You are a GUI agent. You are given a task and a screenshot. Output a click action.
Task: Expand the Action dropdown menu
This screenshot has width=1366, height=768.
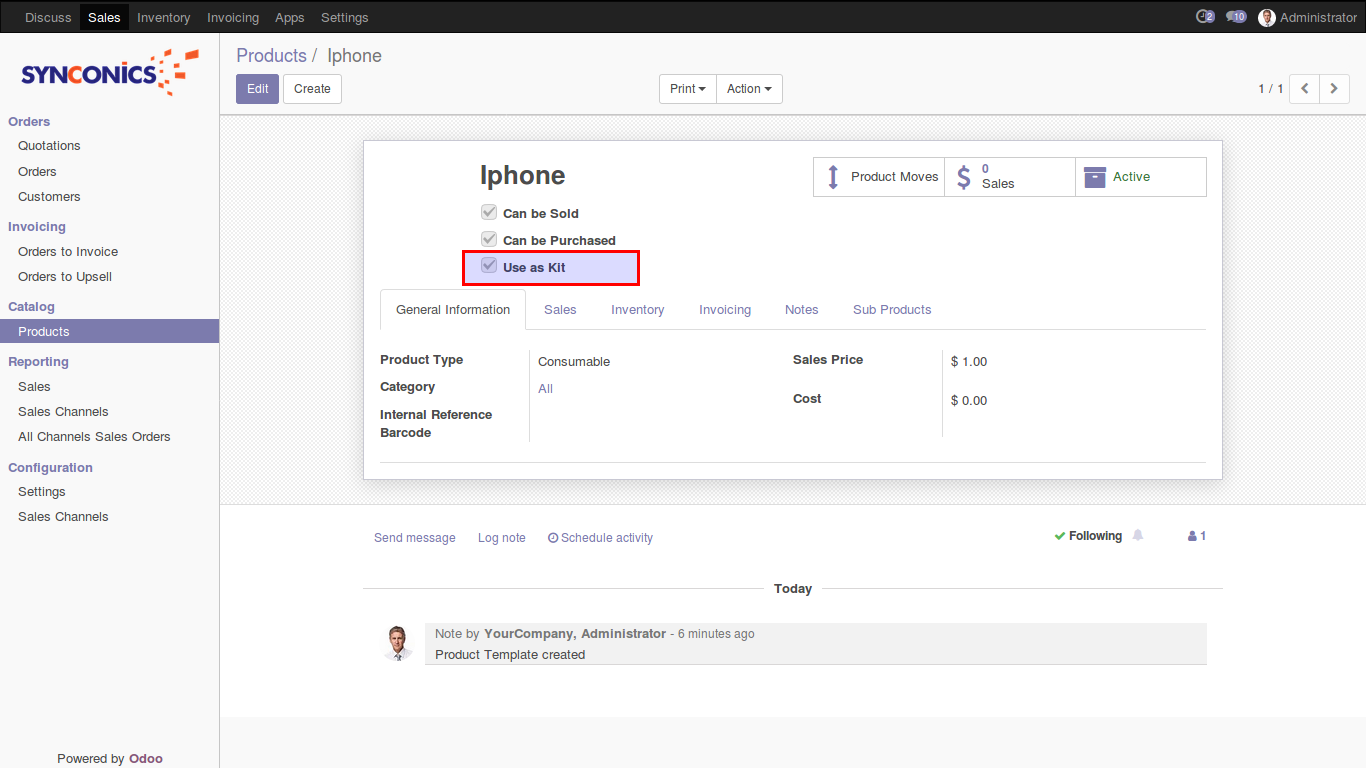click(749, 89)
